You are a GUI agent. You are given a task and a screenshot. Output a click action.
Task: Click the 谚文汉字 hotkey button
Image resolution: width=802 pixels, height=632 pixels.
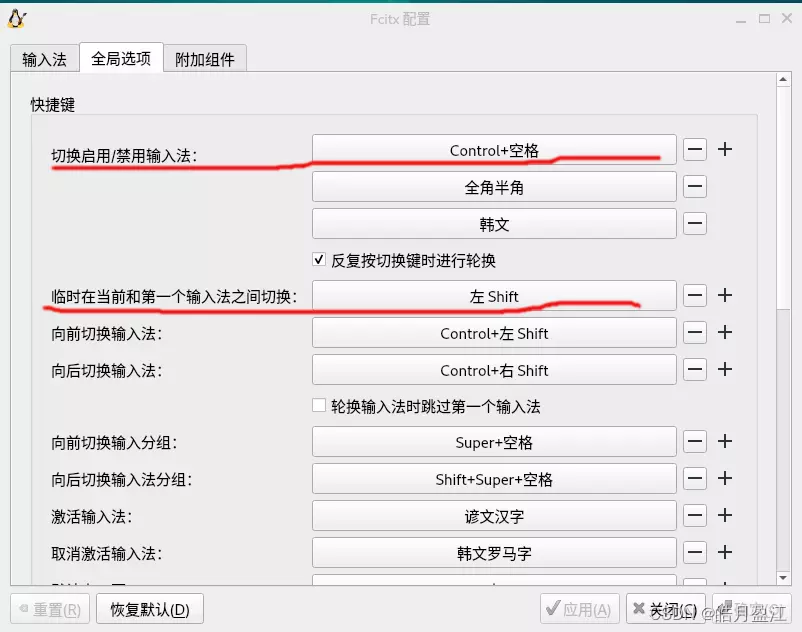click(x=494, y=515)
